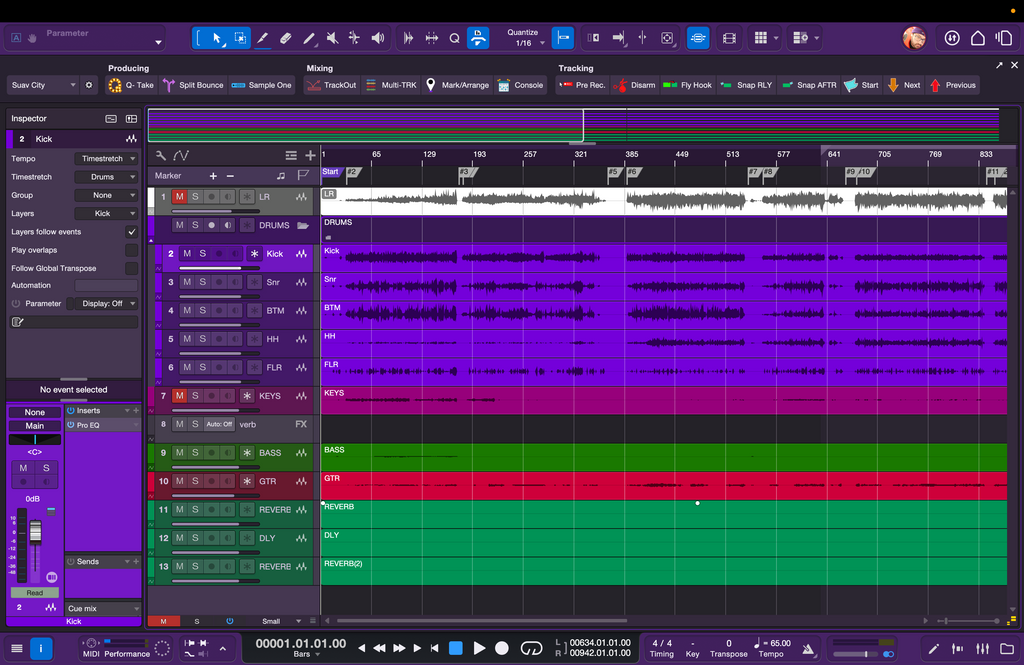The height and width of the screenshot is (665, 1024).
Task: Switch to the Tracking macro section
Action: pyautogui.click(x=578, y=68)
